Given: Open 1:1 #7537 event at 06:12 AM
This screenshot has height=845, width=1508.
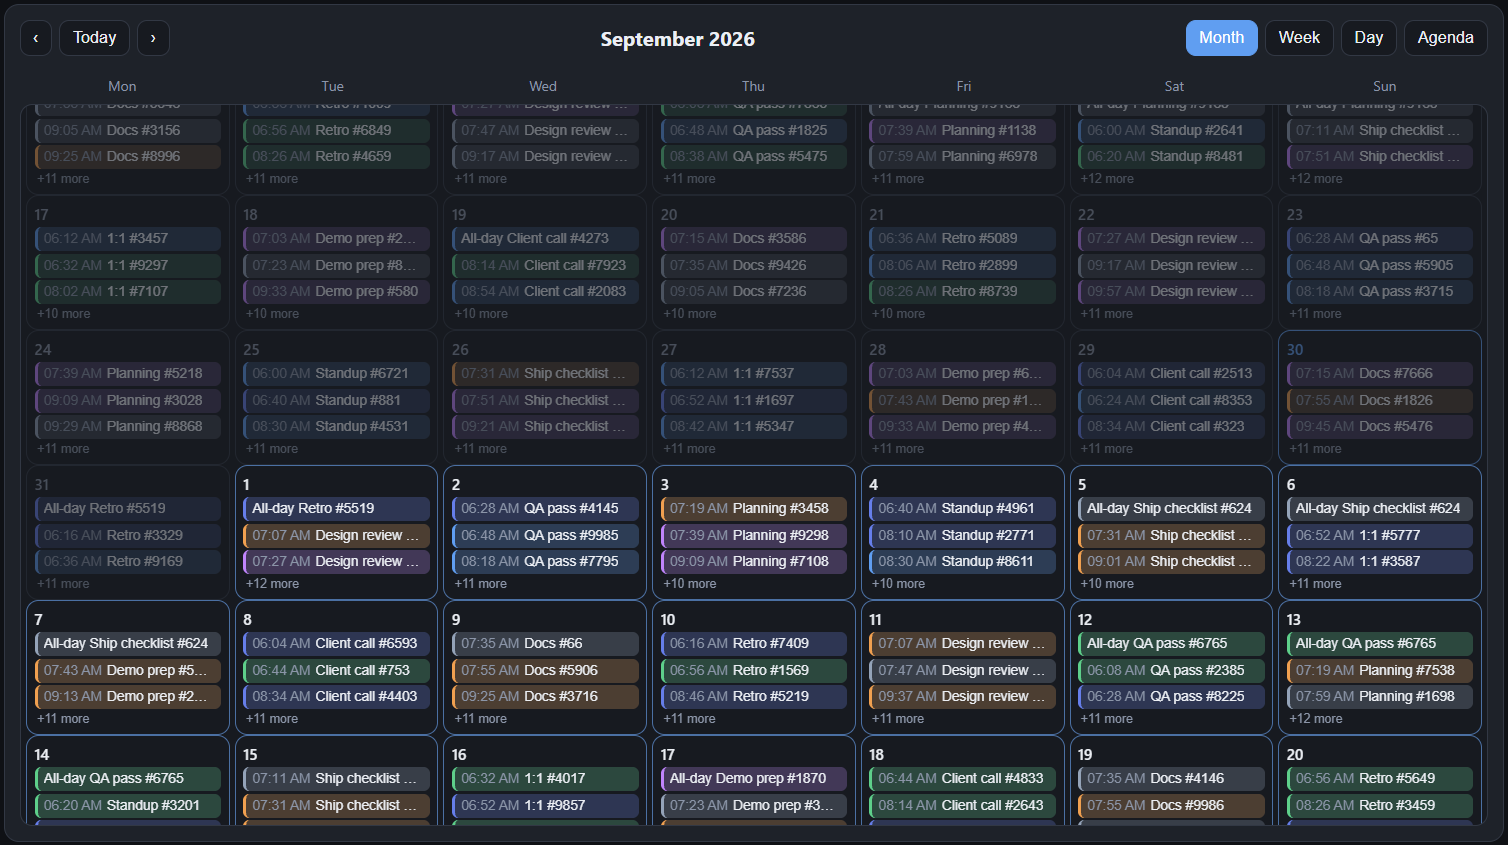Looking at the screenshot, I should (754, 373).
